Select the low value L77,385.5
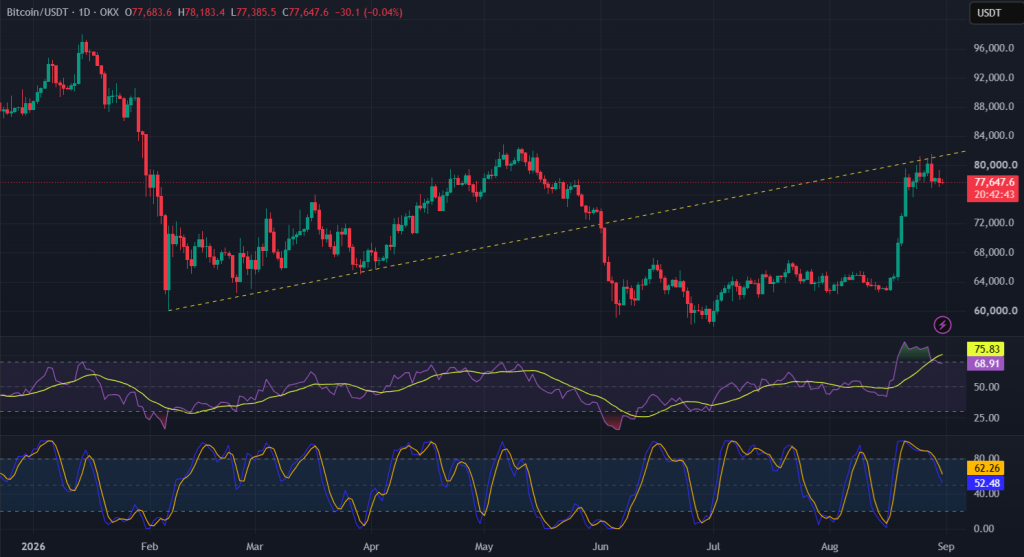This screenshot has width=1024, height=557. (253, 12)
